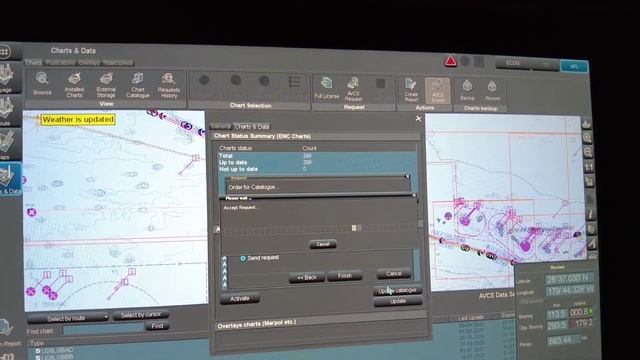This screenshot has height=360, width=640.
Task: Click the Finish button
Action: (344, 276)
